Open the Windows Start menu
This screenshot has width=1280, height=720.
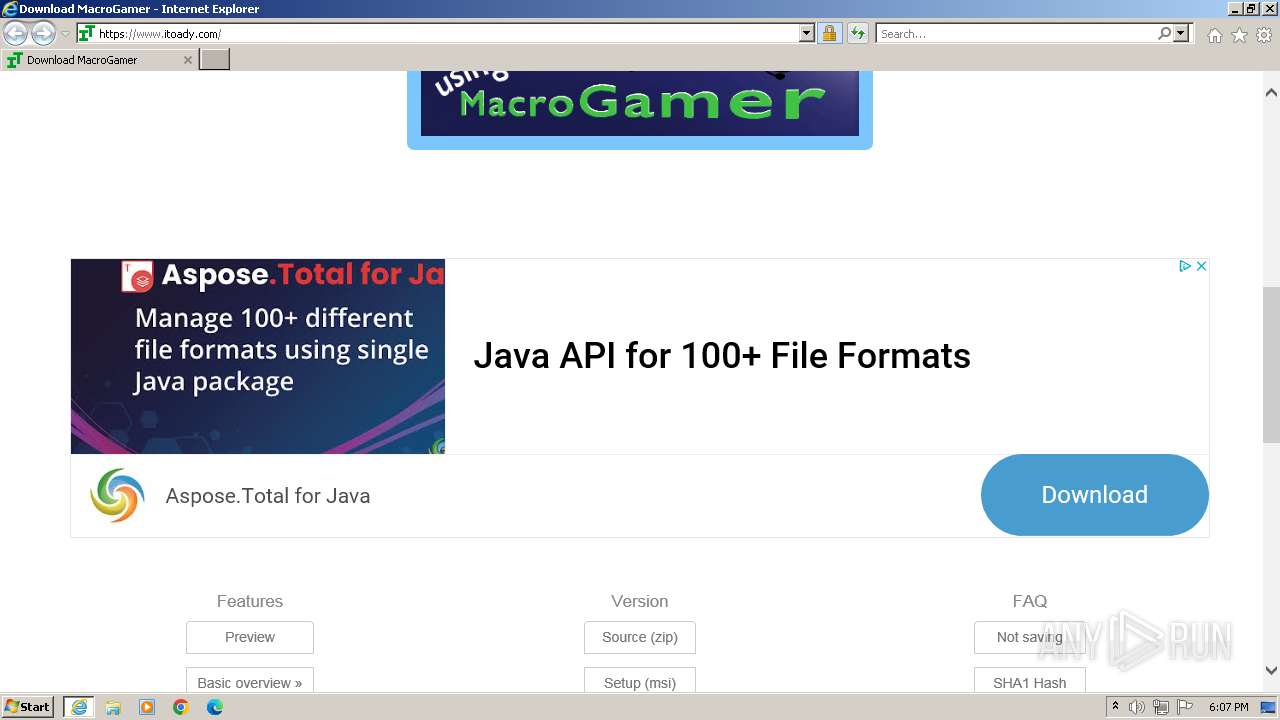tap(28, 707)
